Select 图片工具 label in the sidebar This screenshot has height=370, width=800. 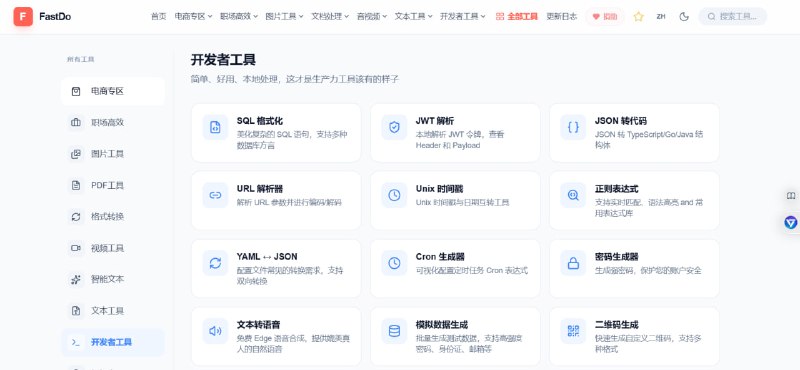[108, 154]
